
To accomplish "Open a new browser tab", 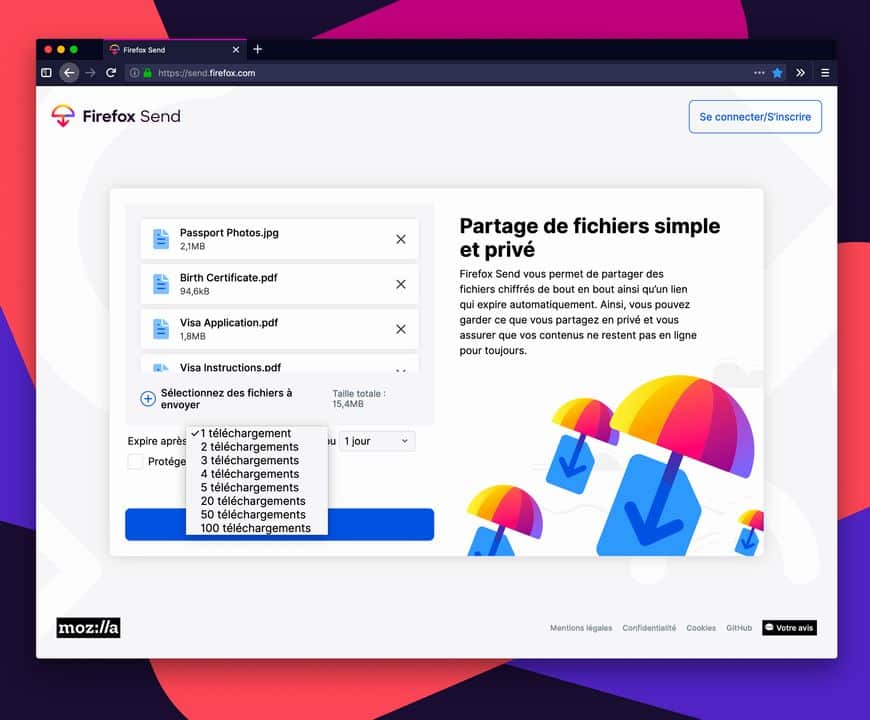I will point(257,49).
